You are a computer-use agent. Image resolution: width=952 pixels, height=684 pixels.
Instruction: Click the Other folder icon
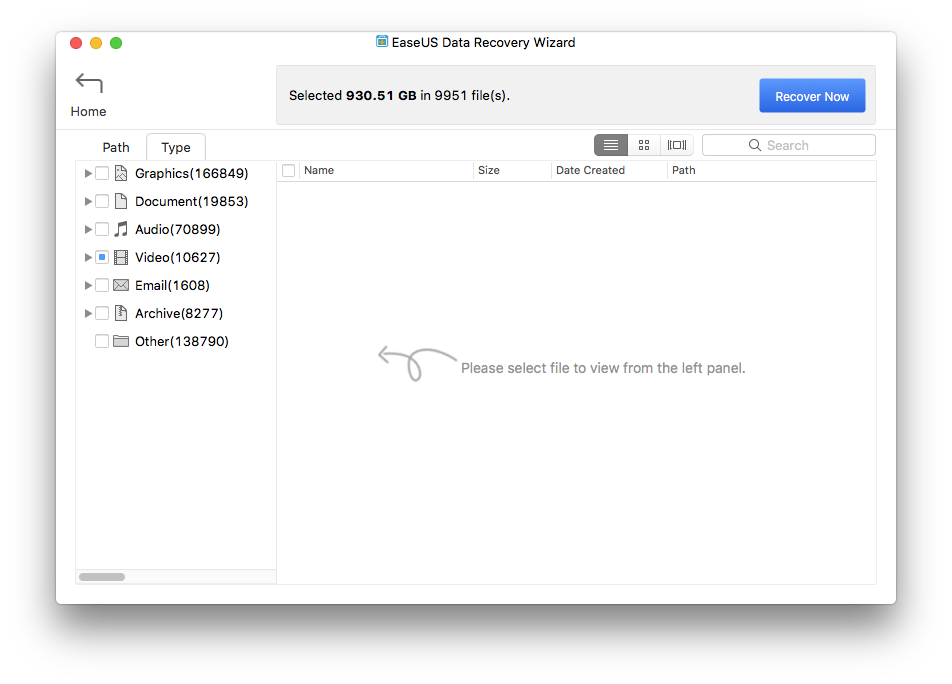[x=121, y=341]
